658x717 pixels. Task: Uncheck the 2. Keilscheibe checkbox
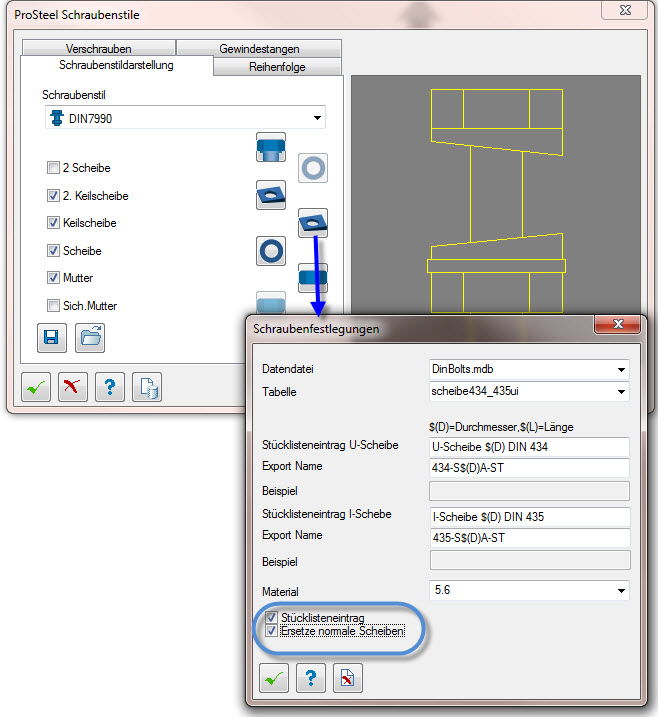[53, 196]
